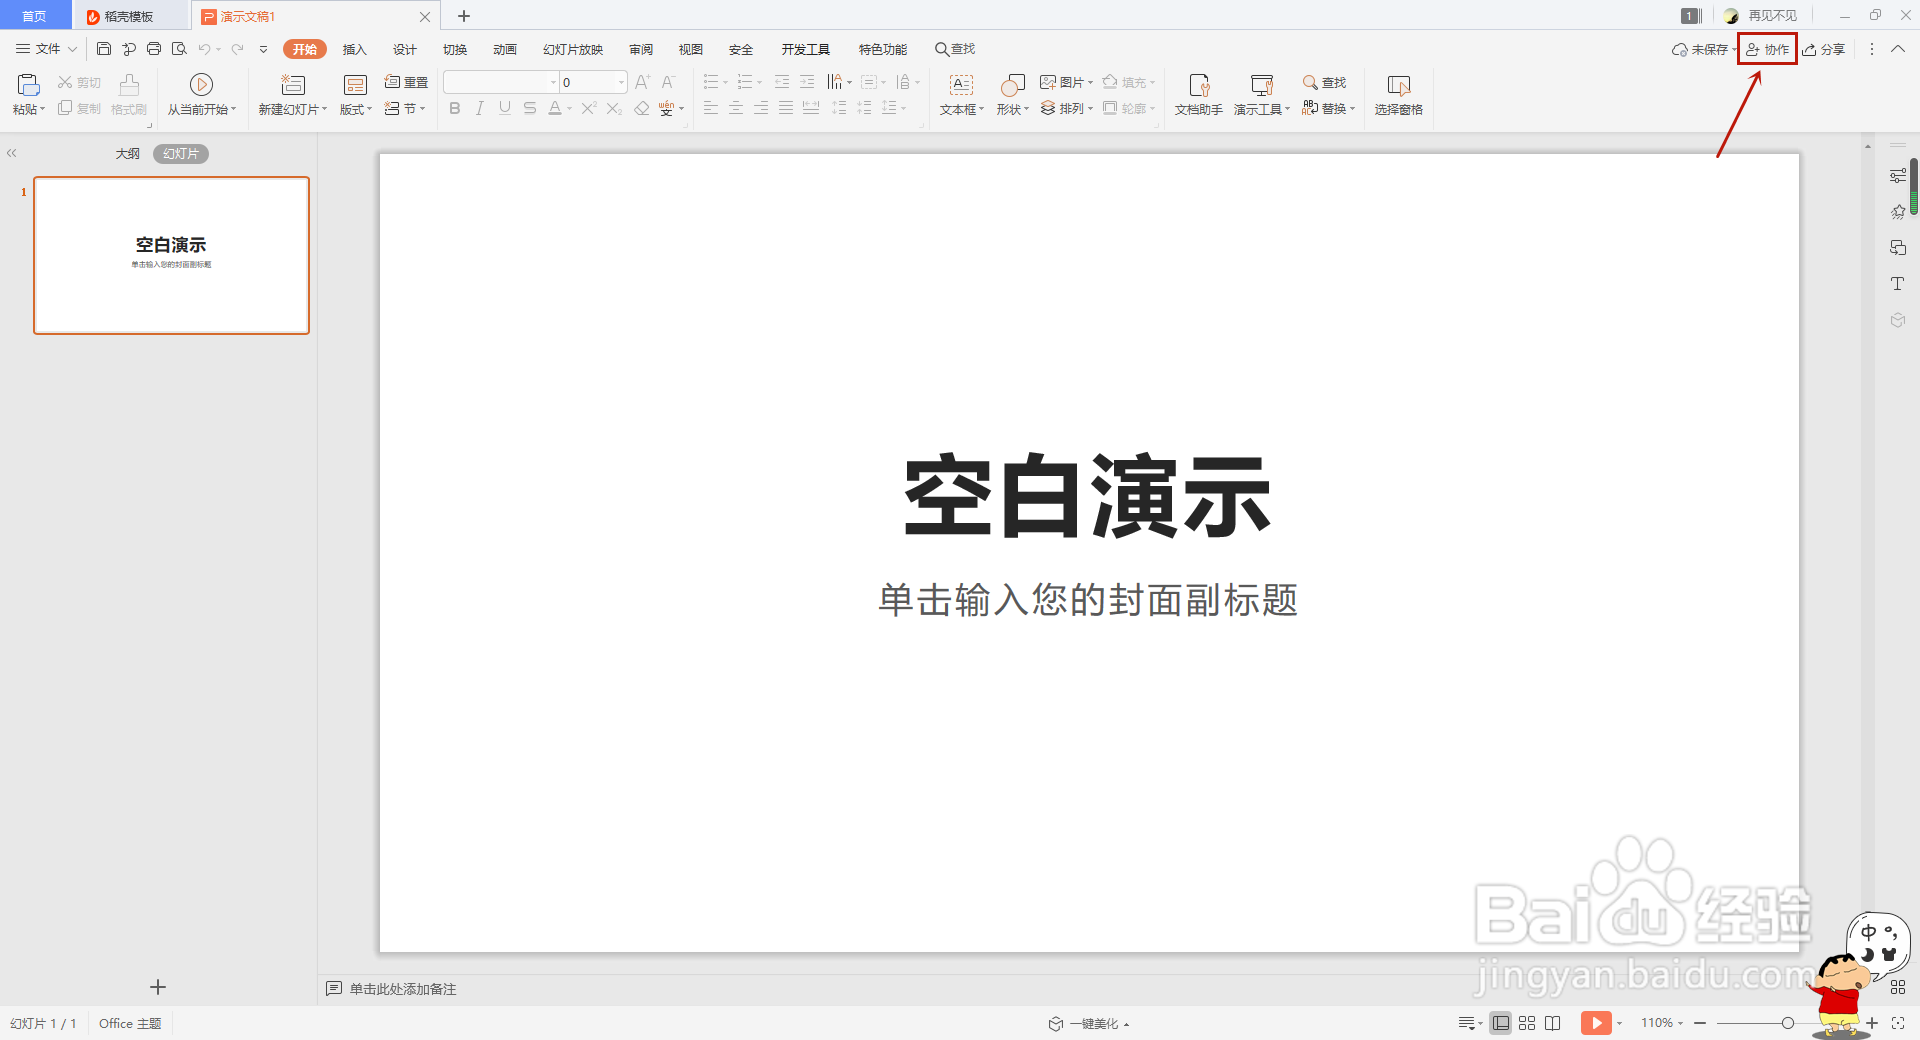Click the 协作 collaboration button

point(1768,49)
